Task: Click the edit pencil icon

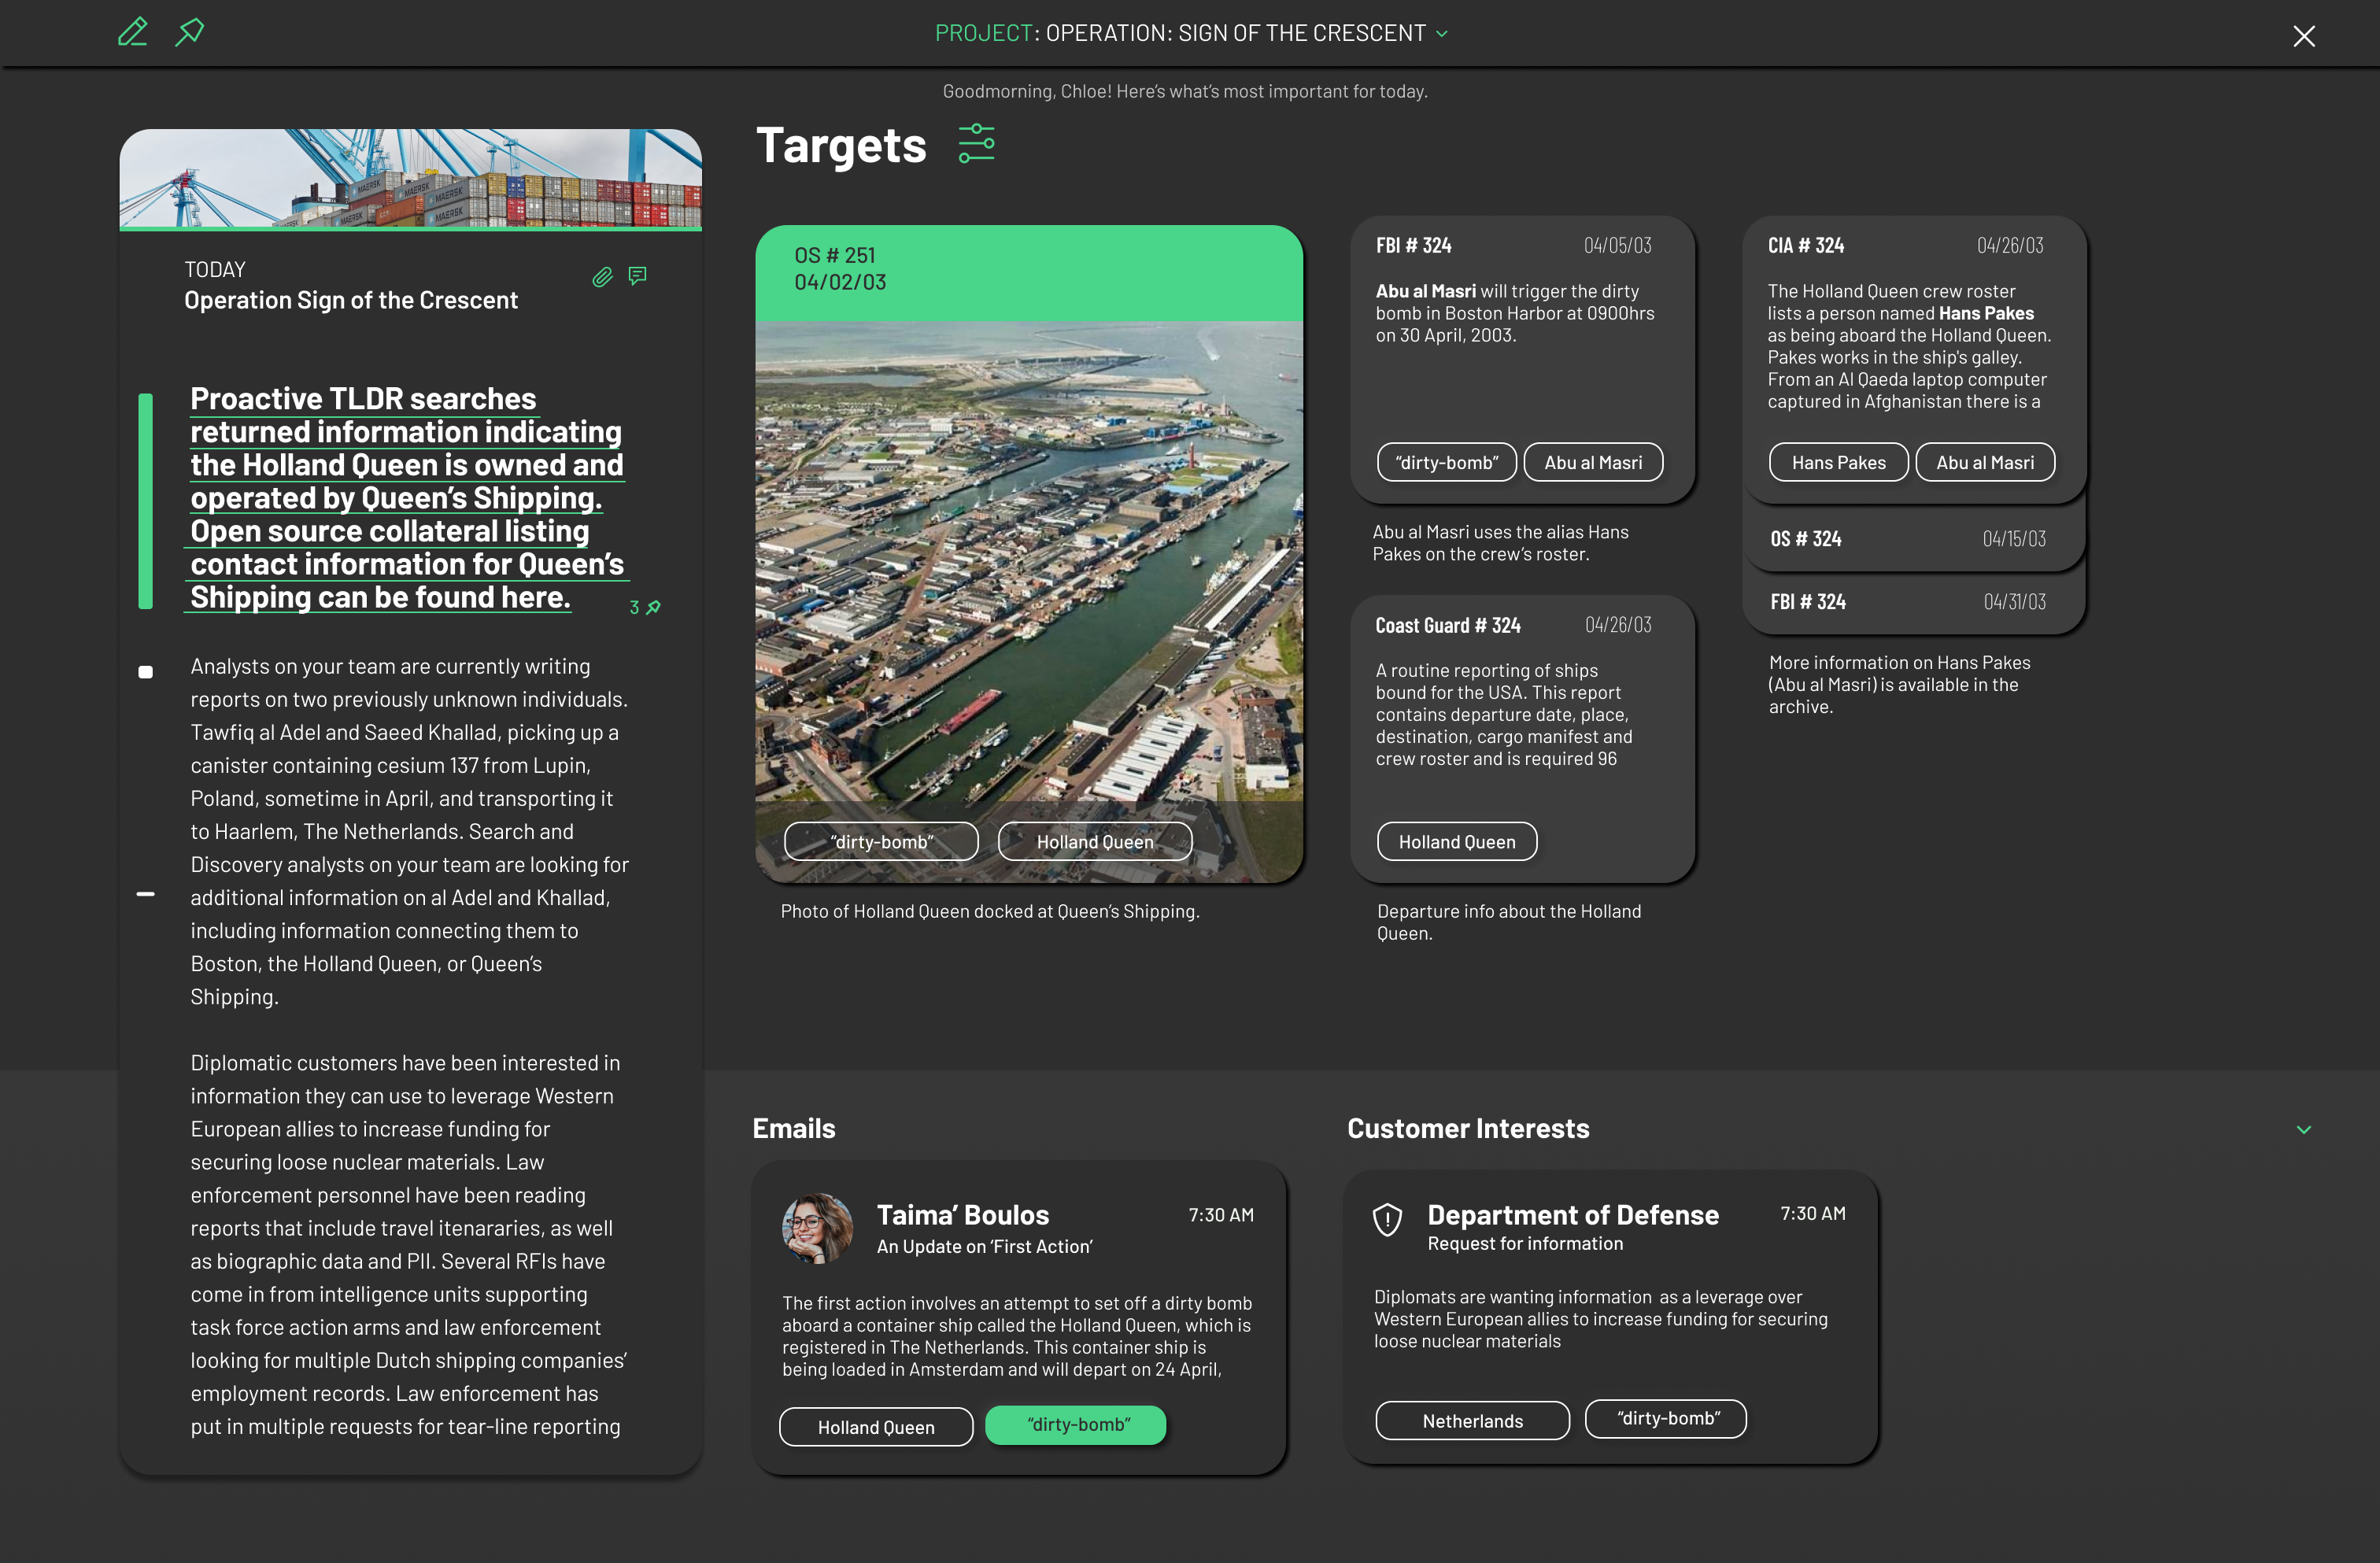Action: click(x=133, y=32)
